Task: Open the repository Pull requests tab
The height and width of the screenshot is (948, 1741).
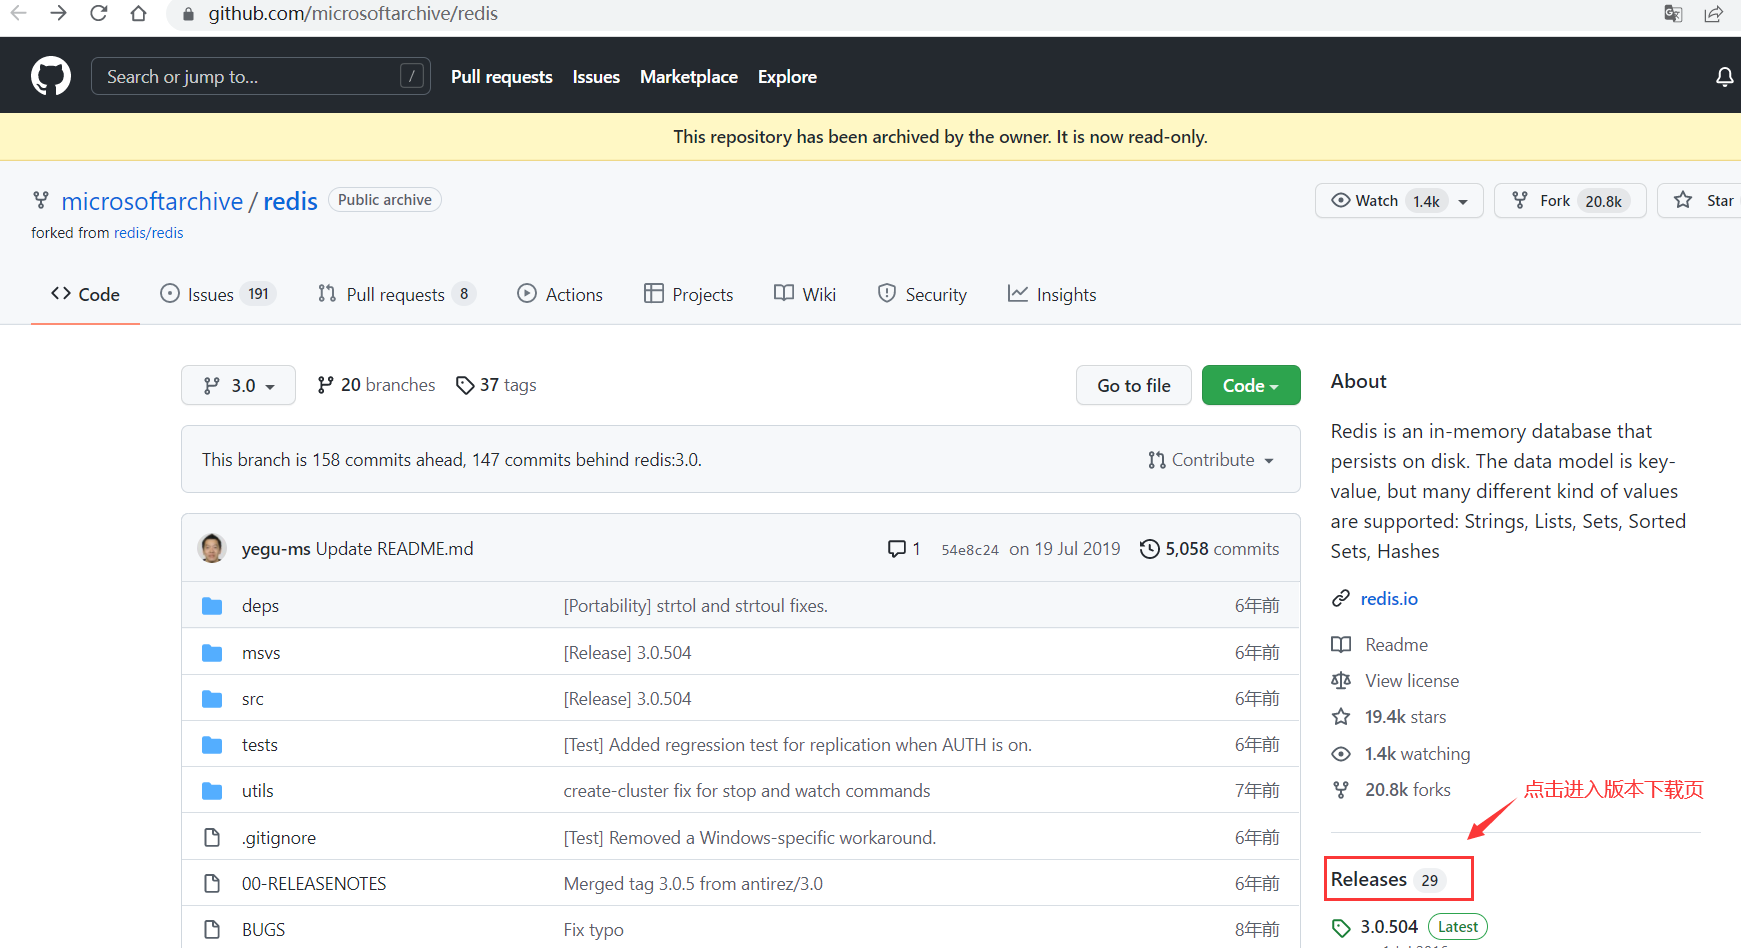Action: 396,294
